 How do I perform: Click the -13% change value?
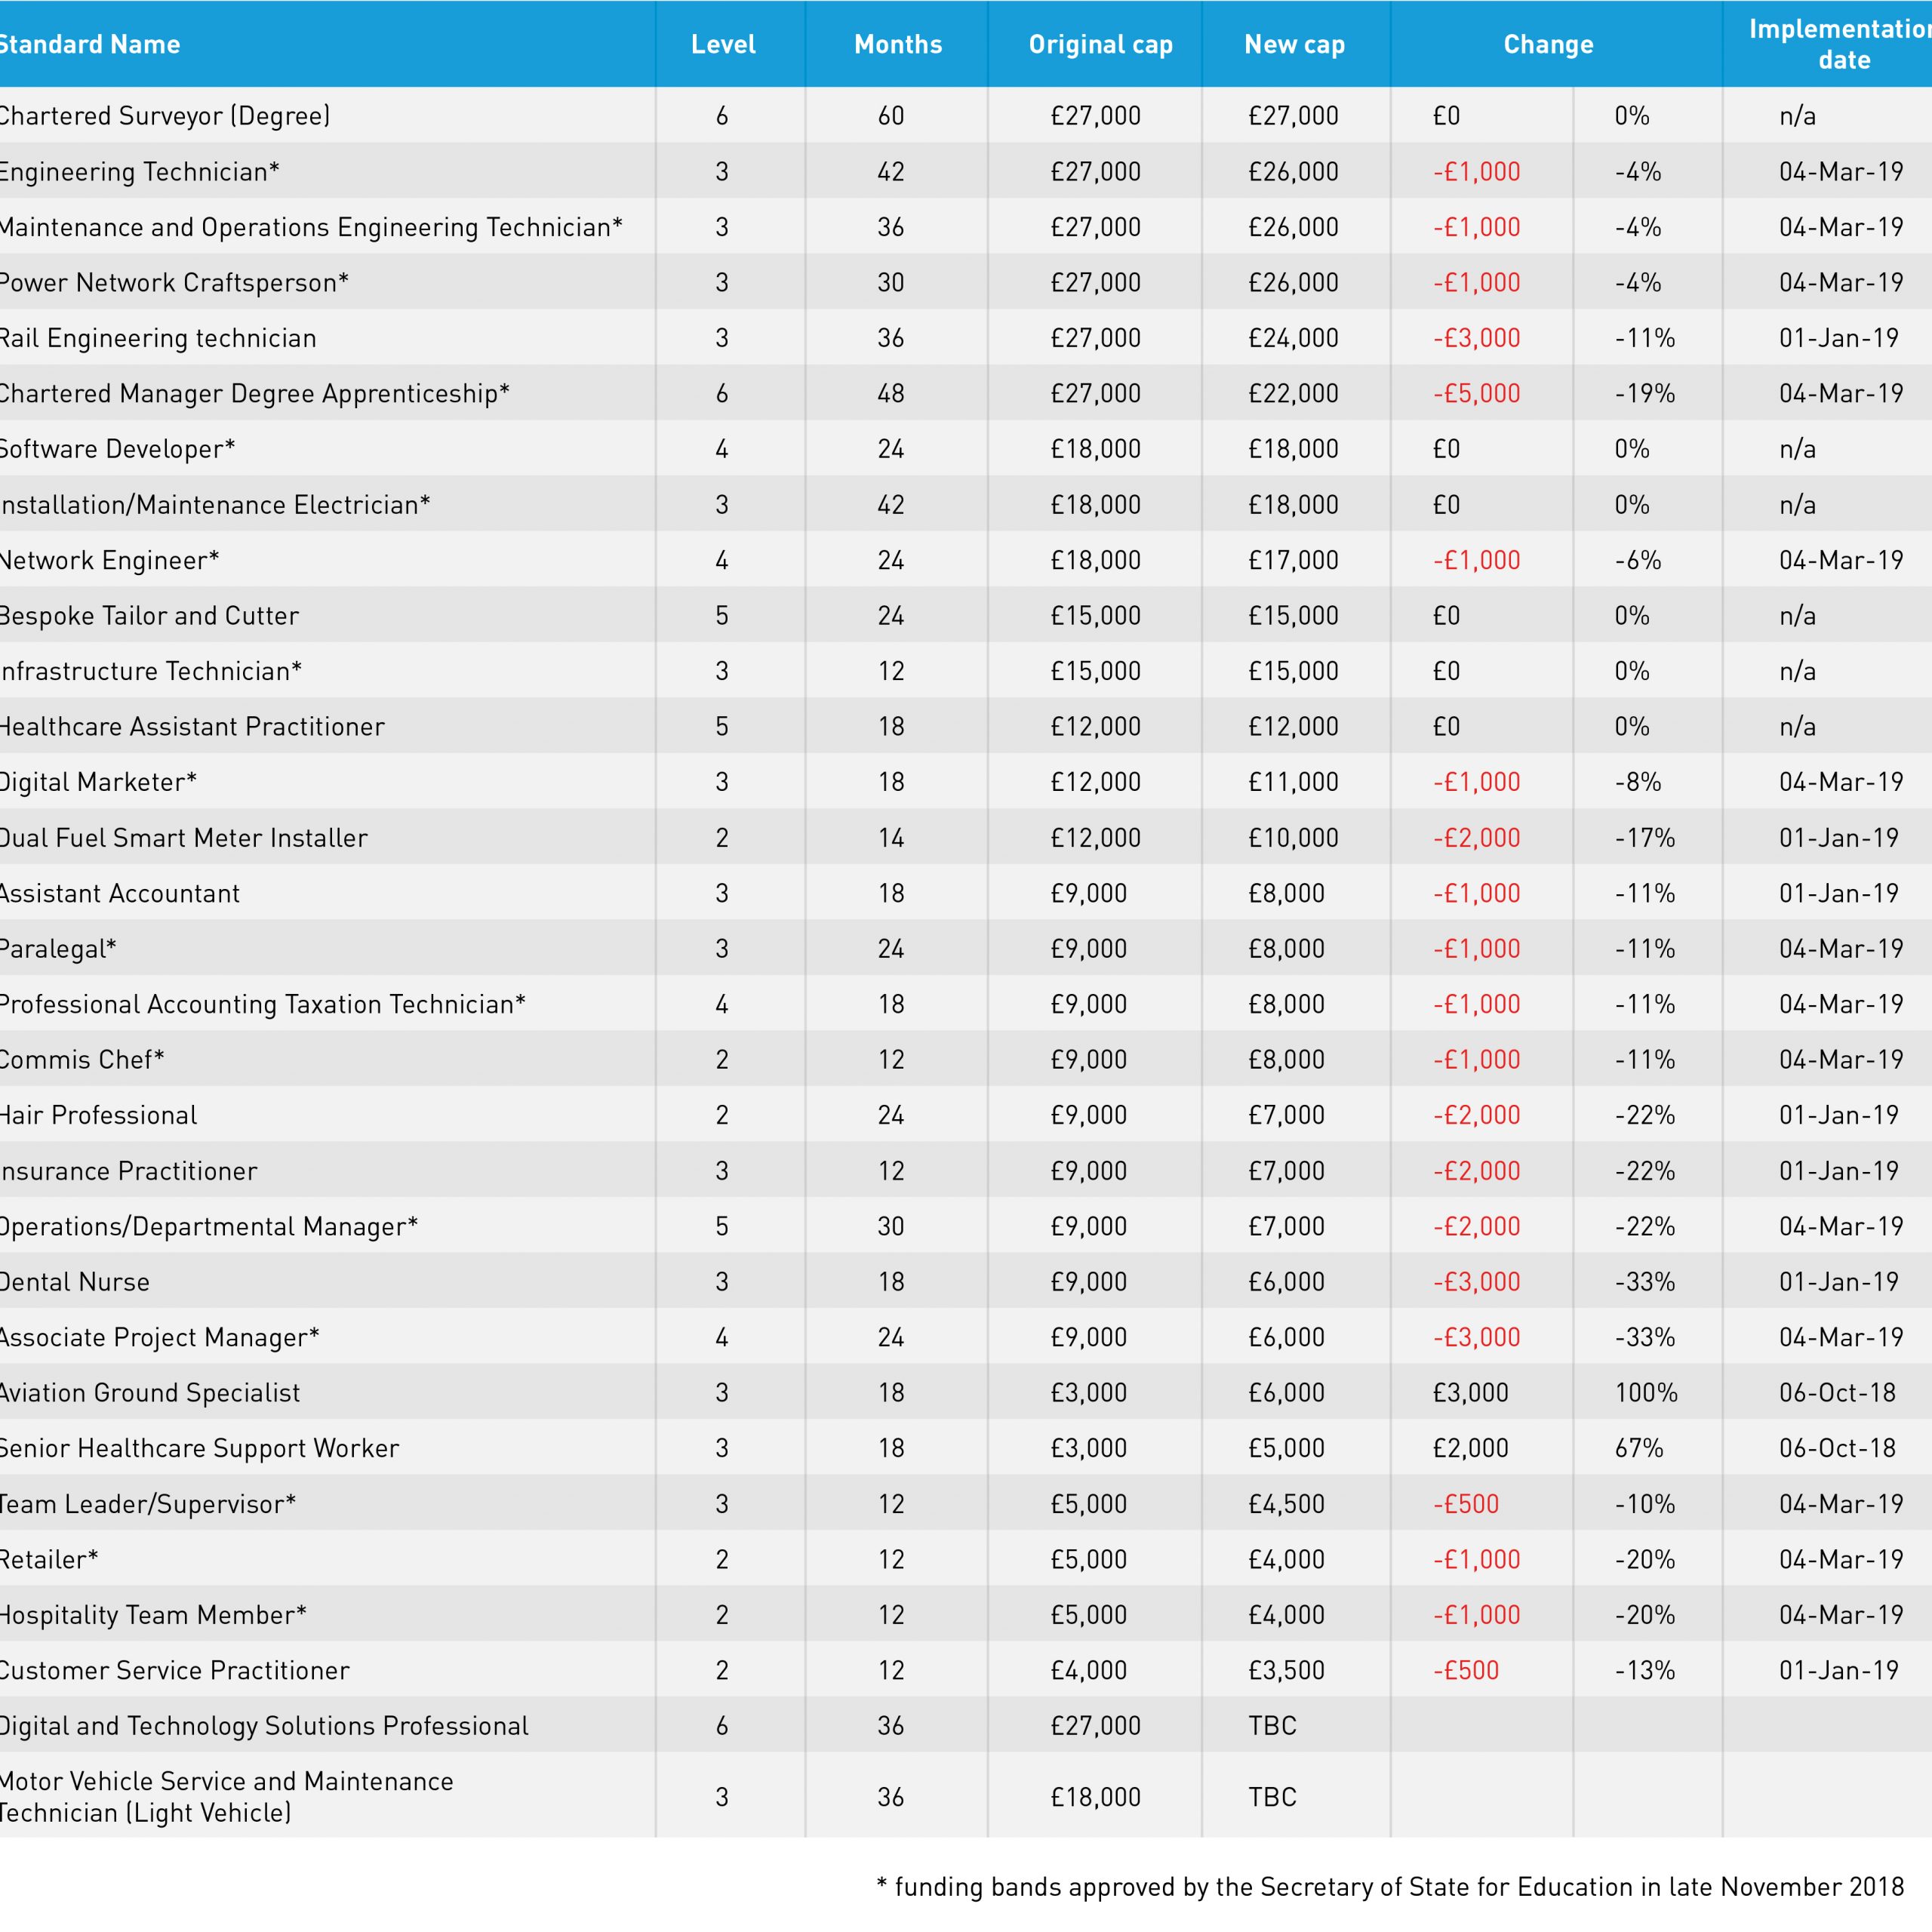(1645, 1671)
